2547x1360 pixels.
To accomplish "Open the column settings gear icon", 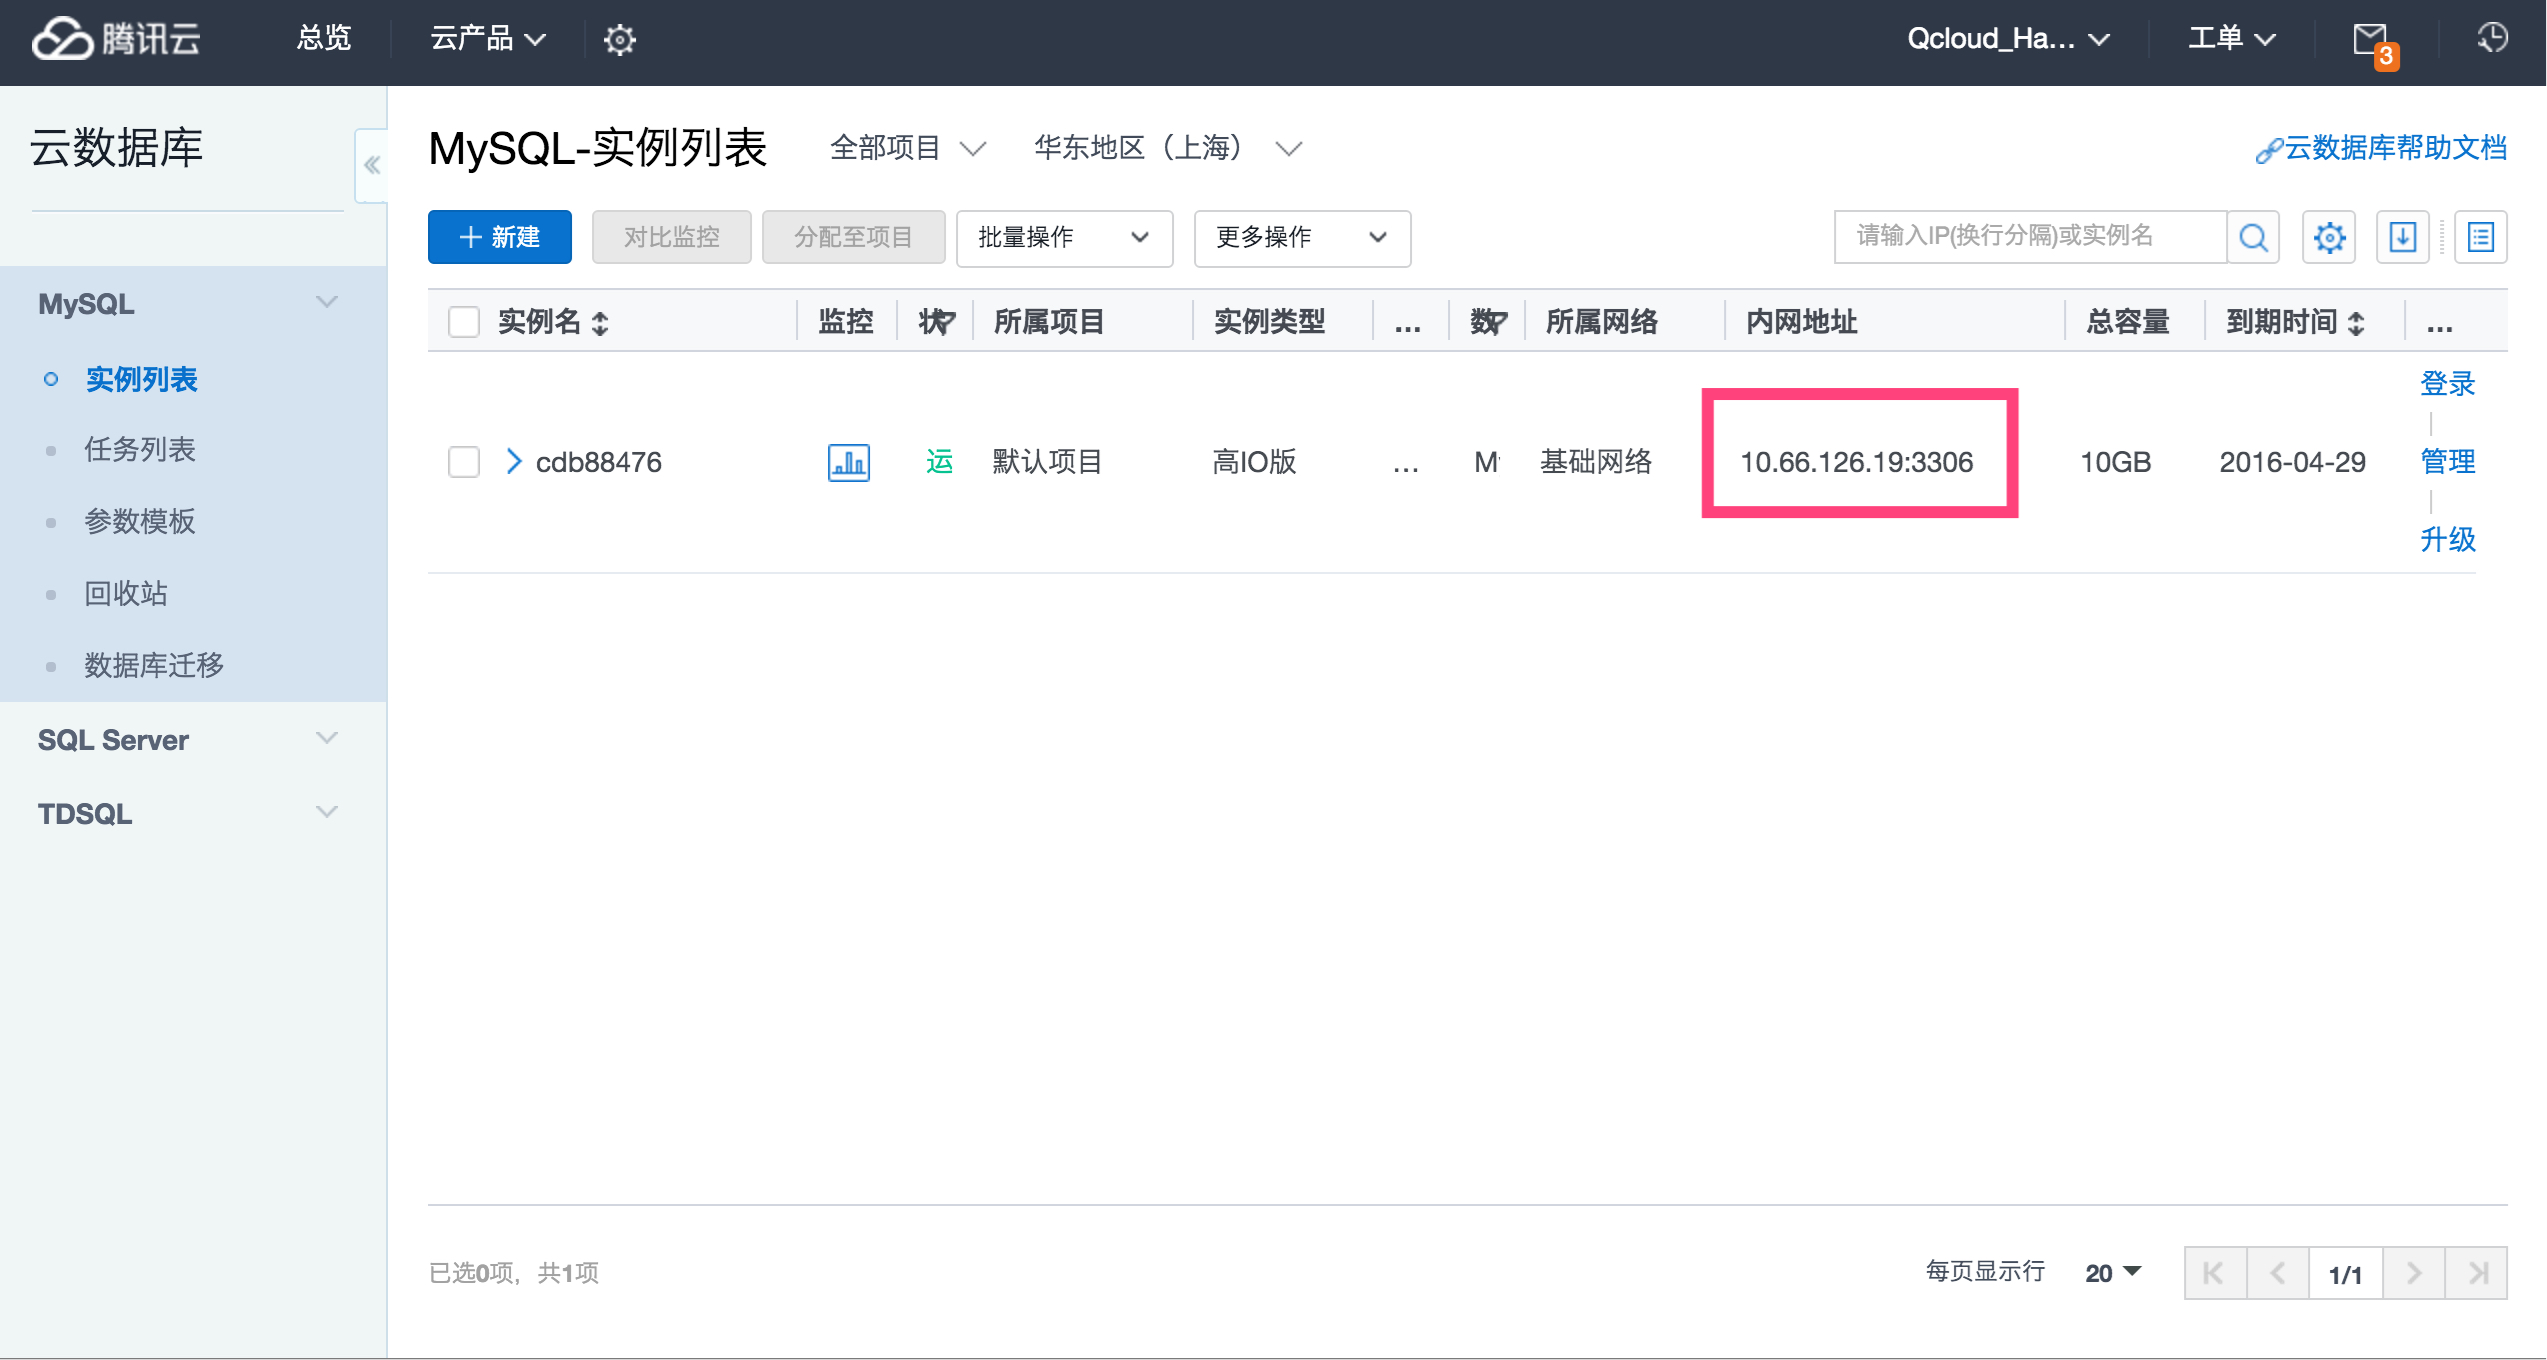I will point(2329,237).
